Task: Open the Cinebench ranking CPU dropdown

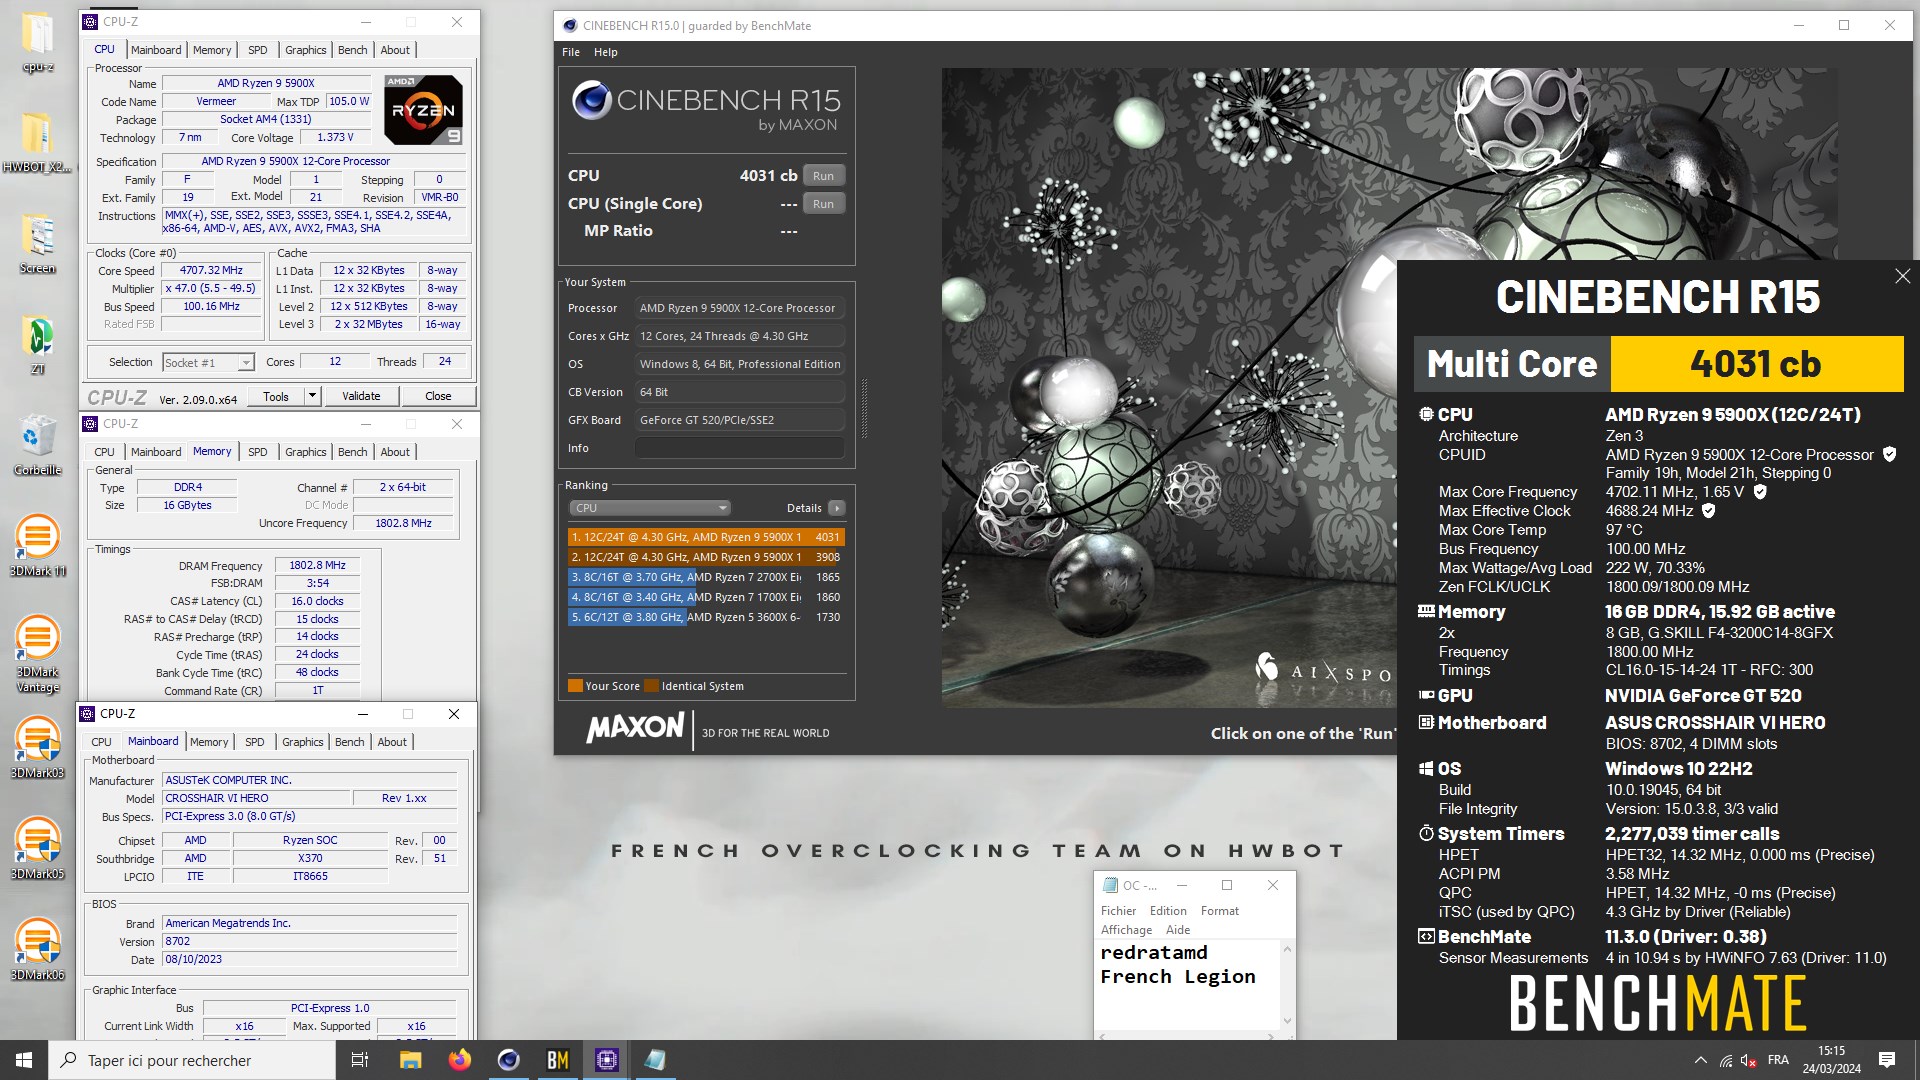Action: click(x=650, y=508)
